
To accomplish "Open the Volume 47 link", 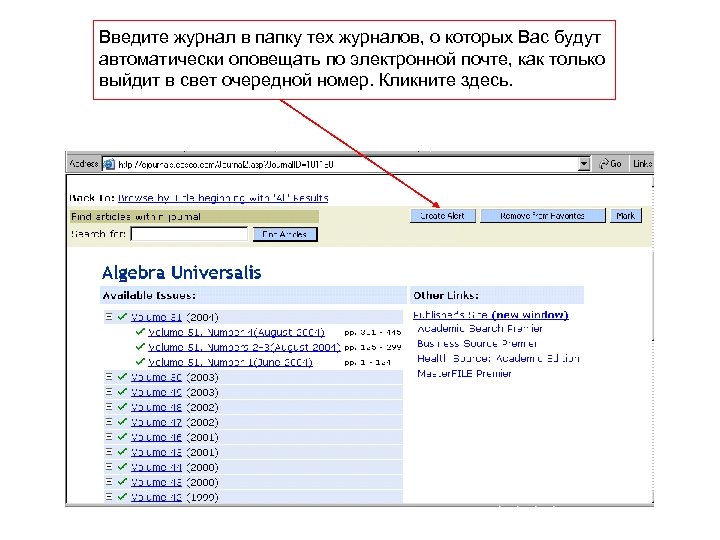I will (156, 422).
